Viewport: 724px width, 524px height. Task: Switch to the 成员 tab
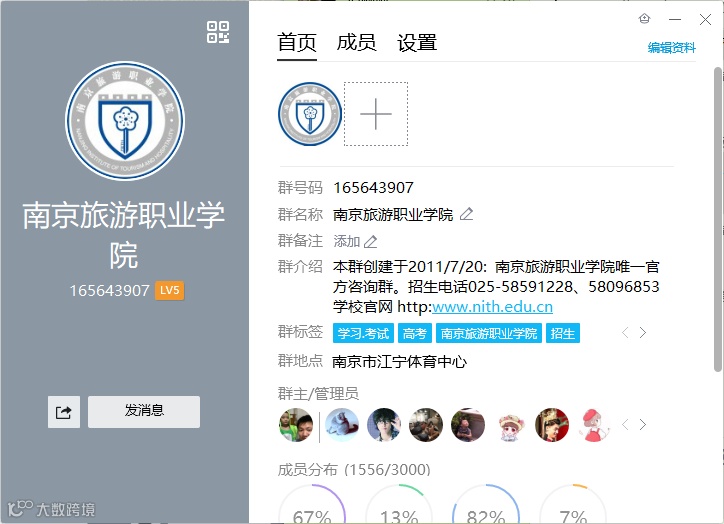356,43
